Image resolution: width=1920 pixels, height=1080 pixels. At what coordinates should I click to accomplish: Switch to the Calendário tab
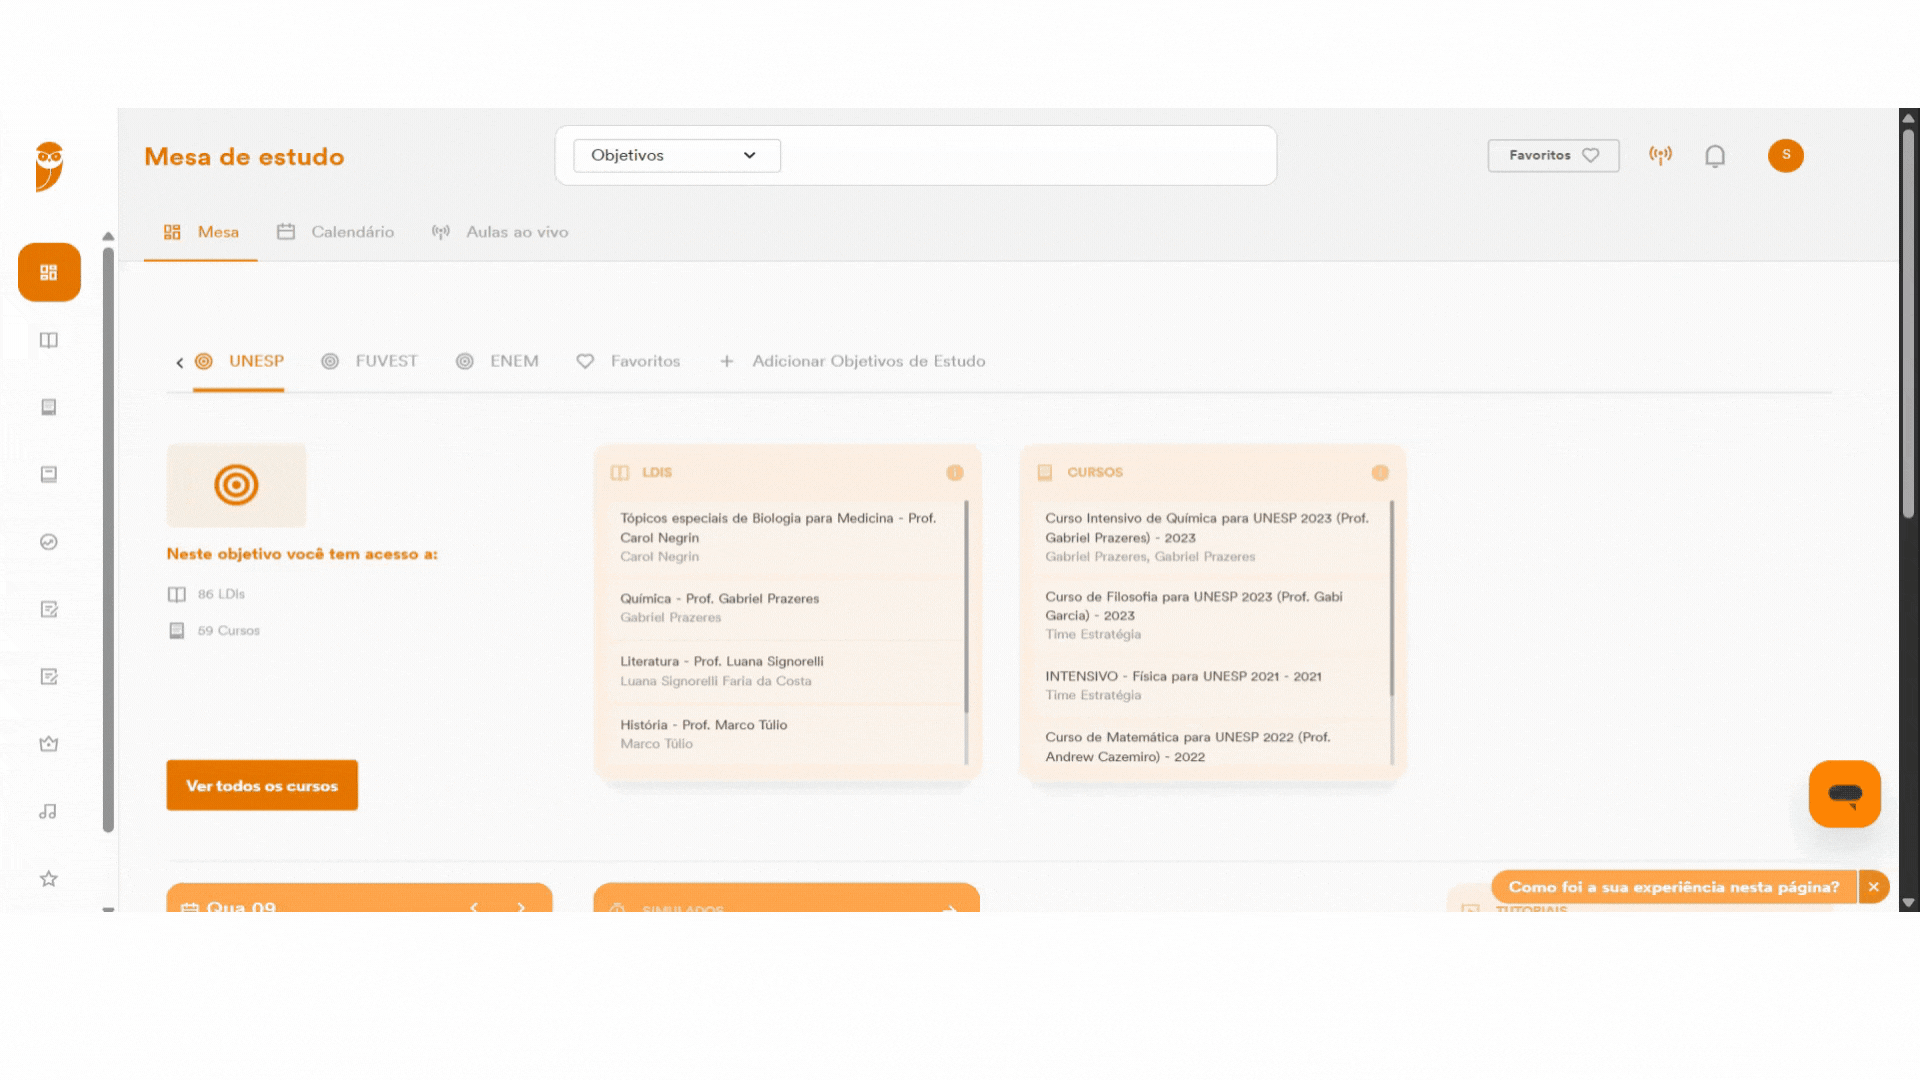335,232
